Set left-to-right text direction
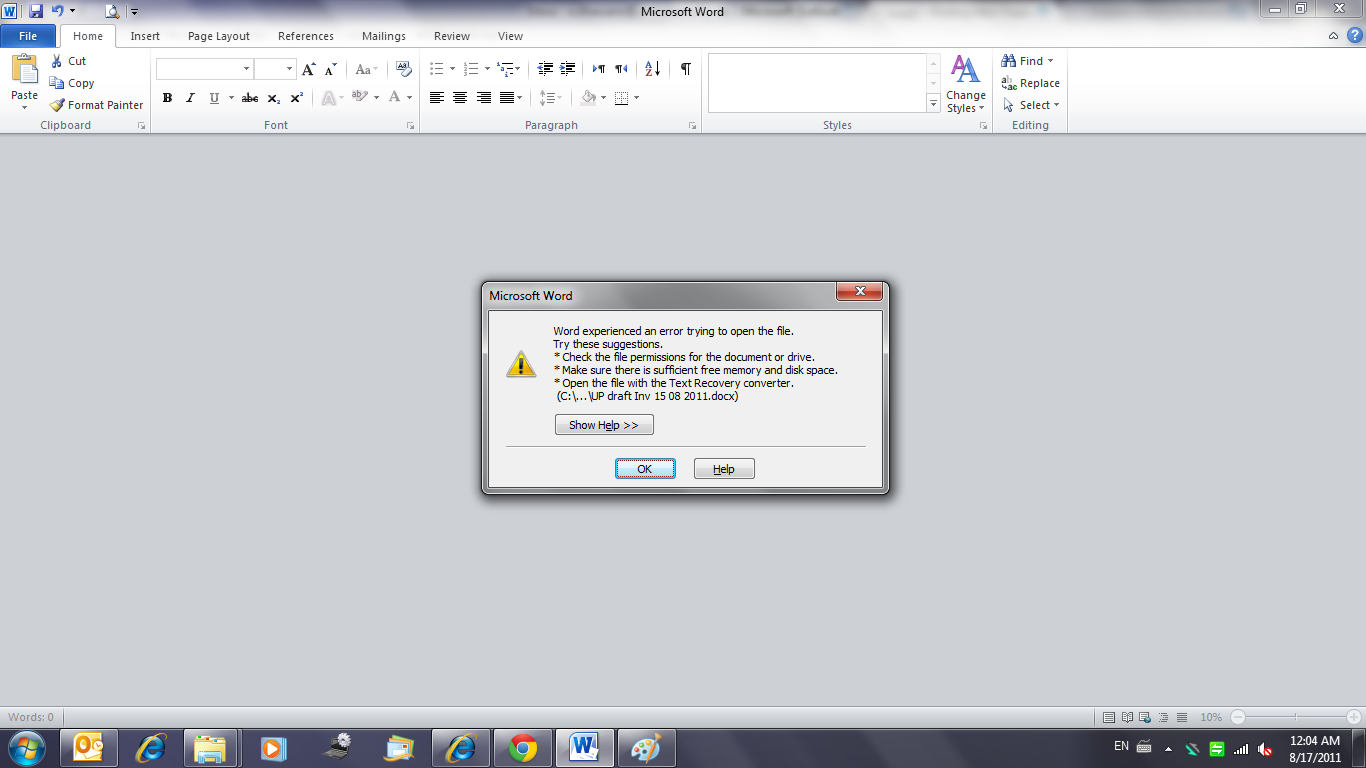Screen dimensions: 1366x768 click(x=598, y=69)
